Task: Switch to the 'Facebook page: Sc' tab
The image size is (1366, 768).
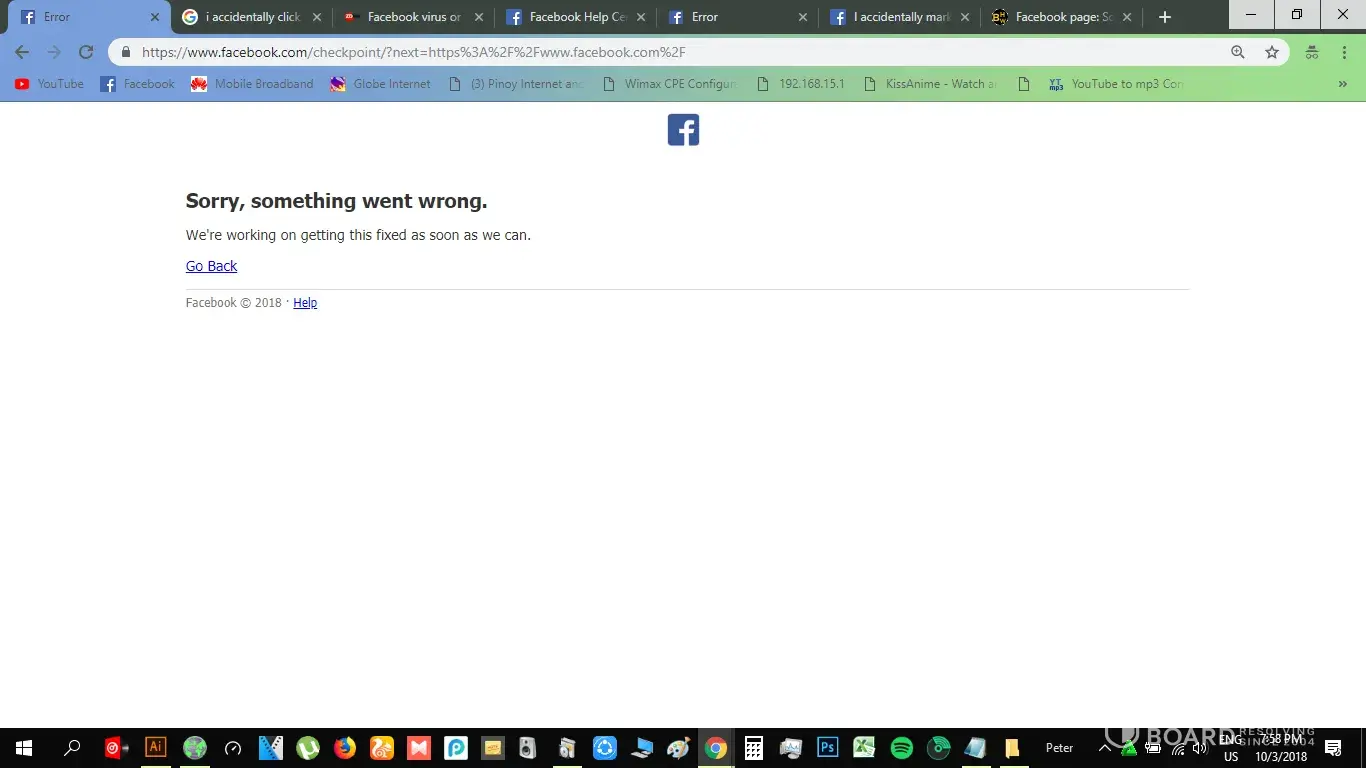Action: (x=1062, y=17)
